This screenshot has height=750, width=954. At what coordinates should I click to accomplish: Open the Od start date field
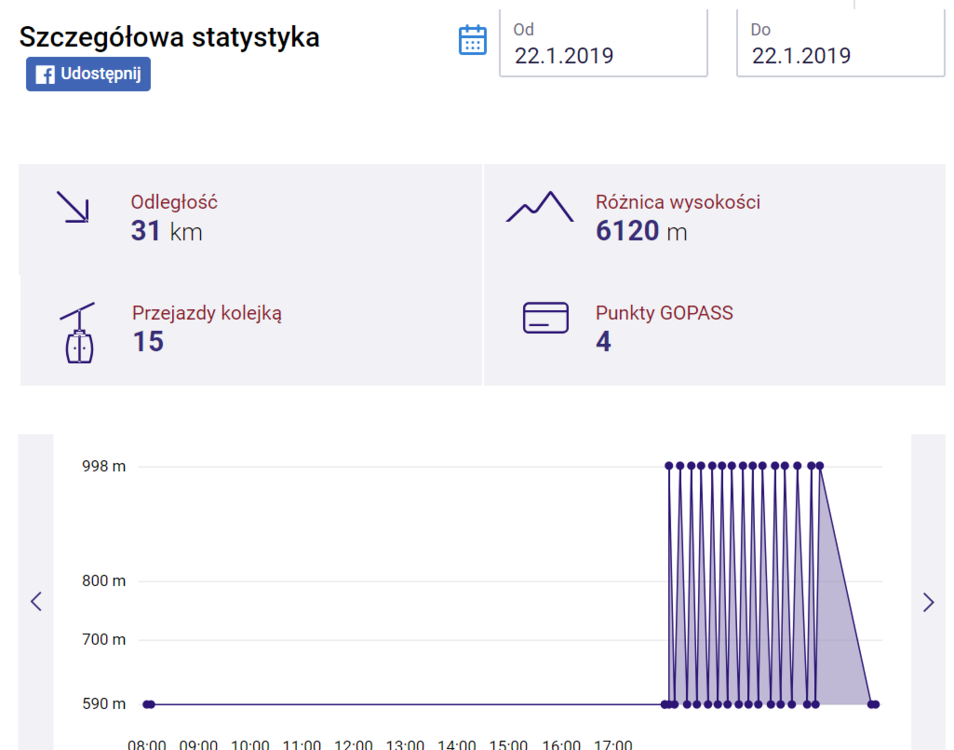coord(603,43)
